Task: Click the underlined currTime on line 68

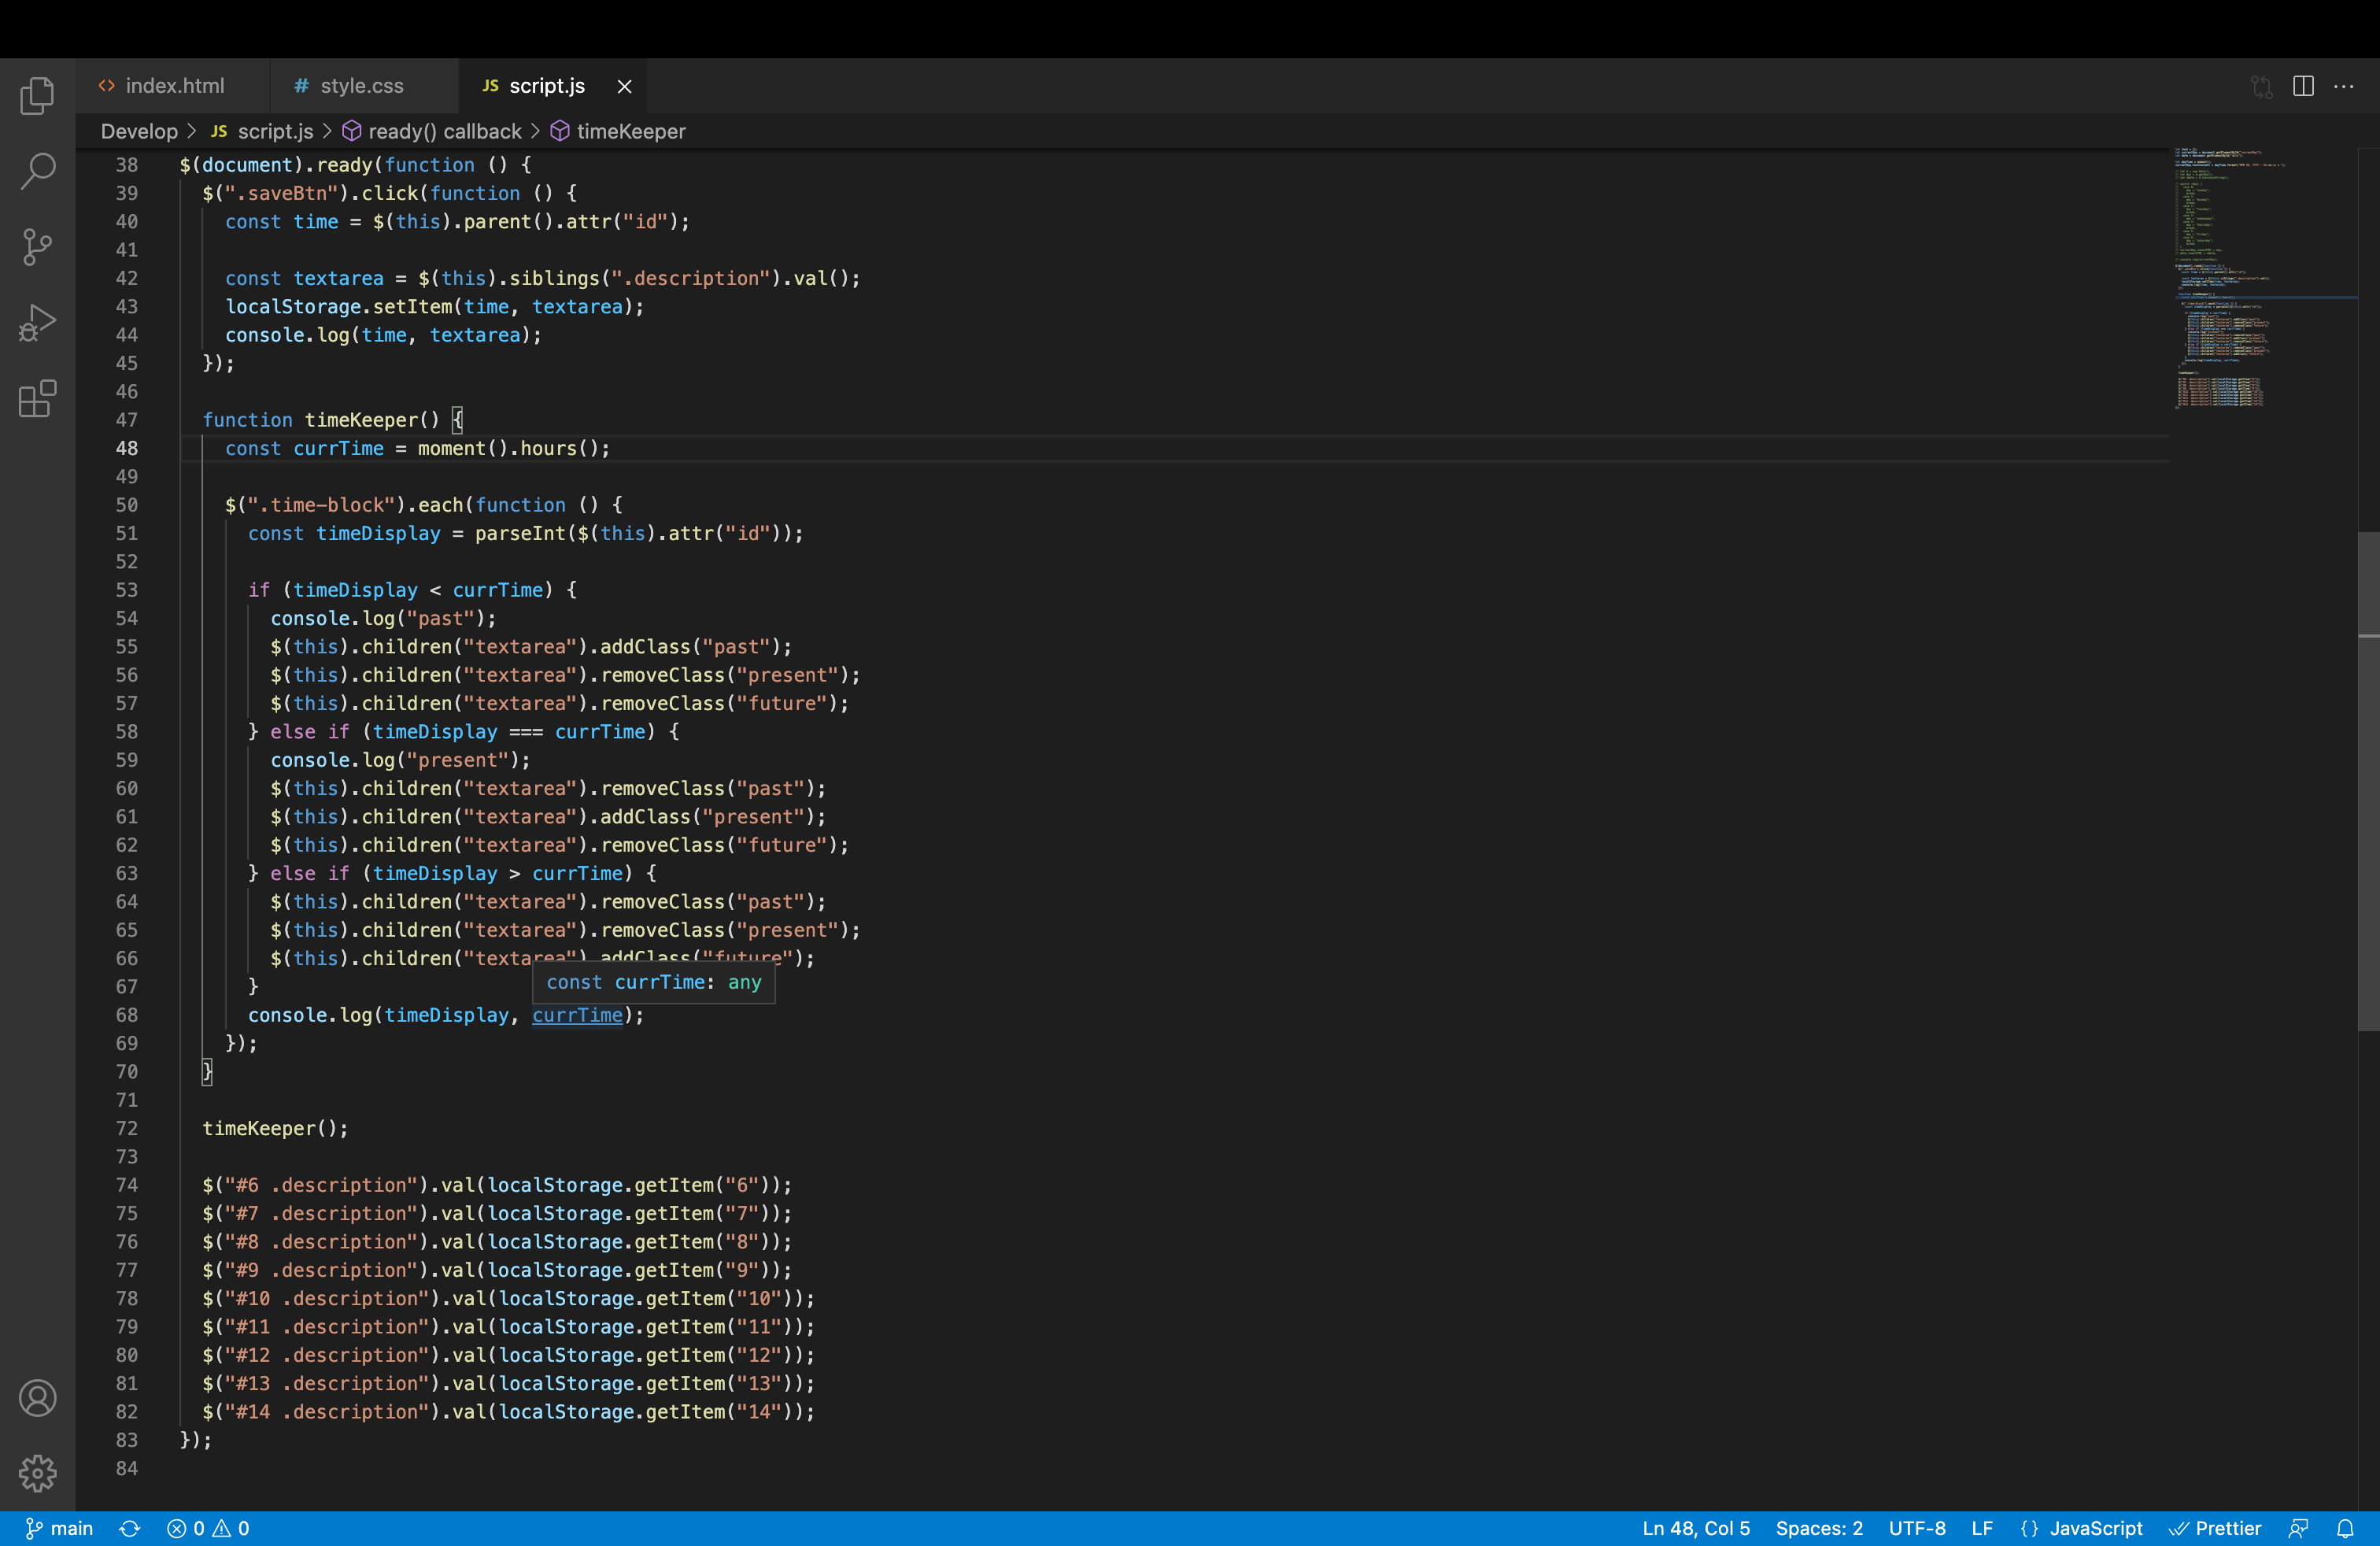Action: [x=577, y=1015]
